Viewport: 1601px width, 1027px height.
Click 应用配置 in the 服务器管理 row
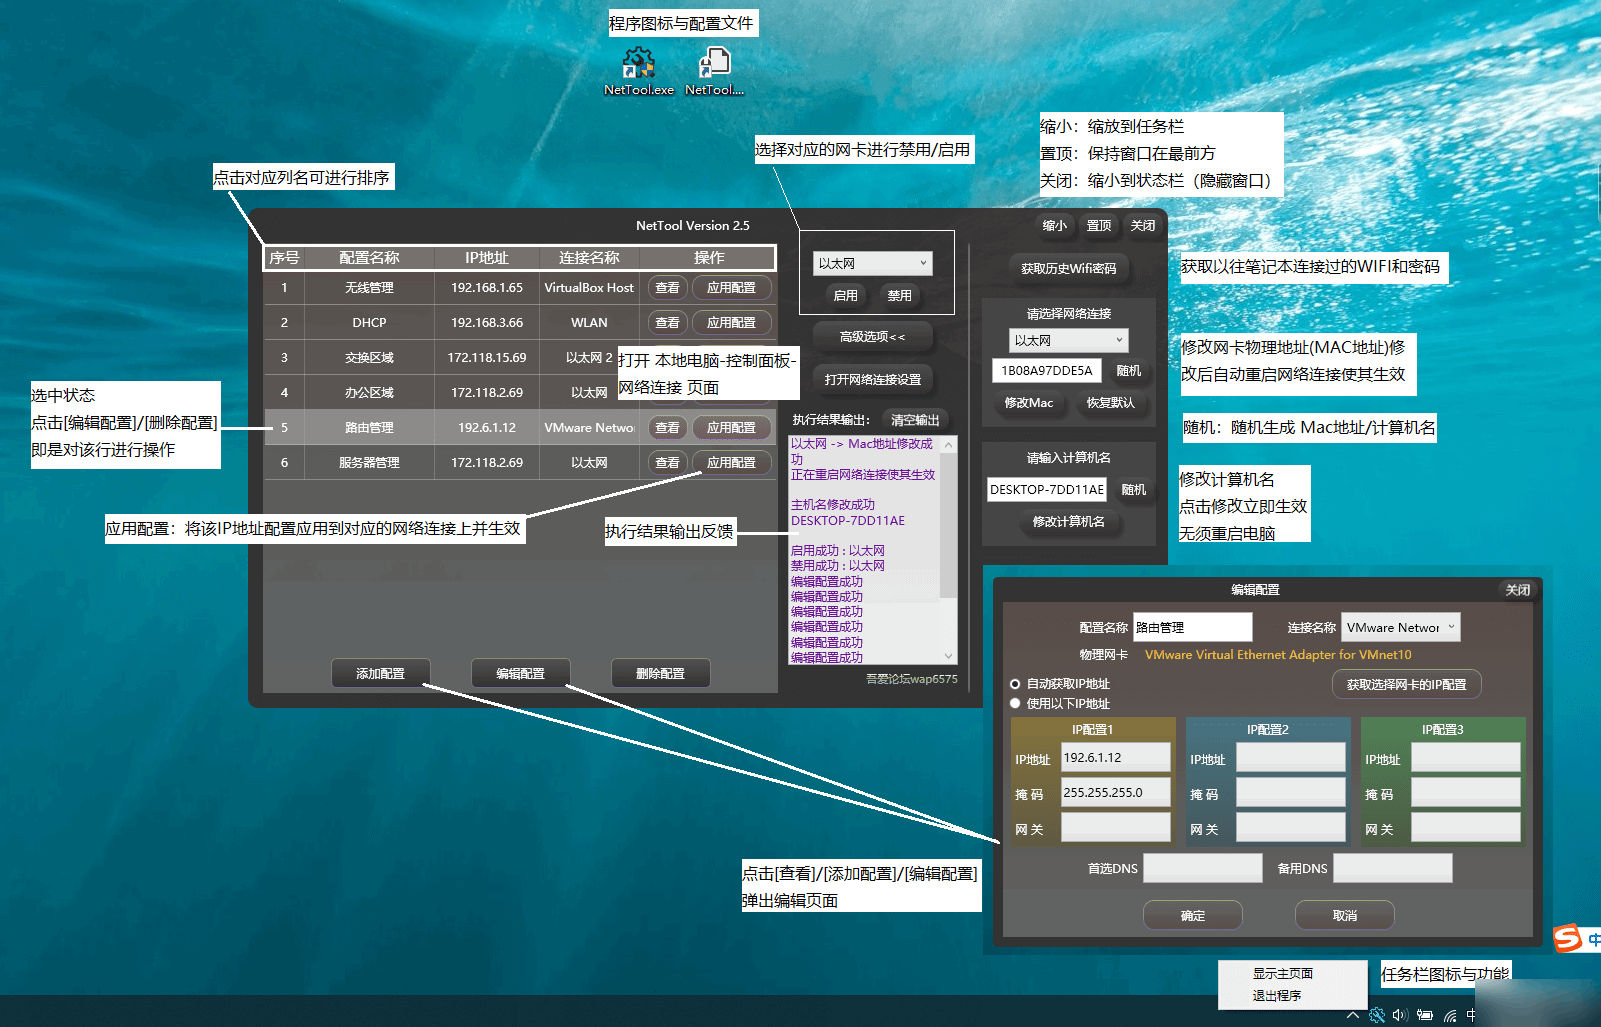[732, 463]
